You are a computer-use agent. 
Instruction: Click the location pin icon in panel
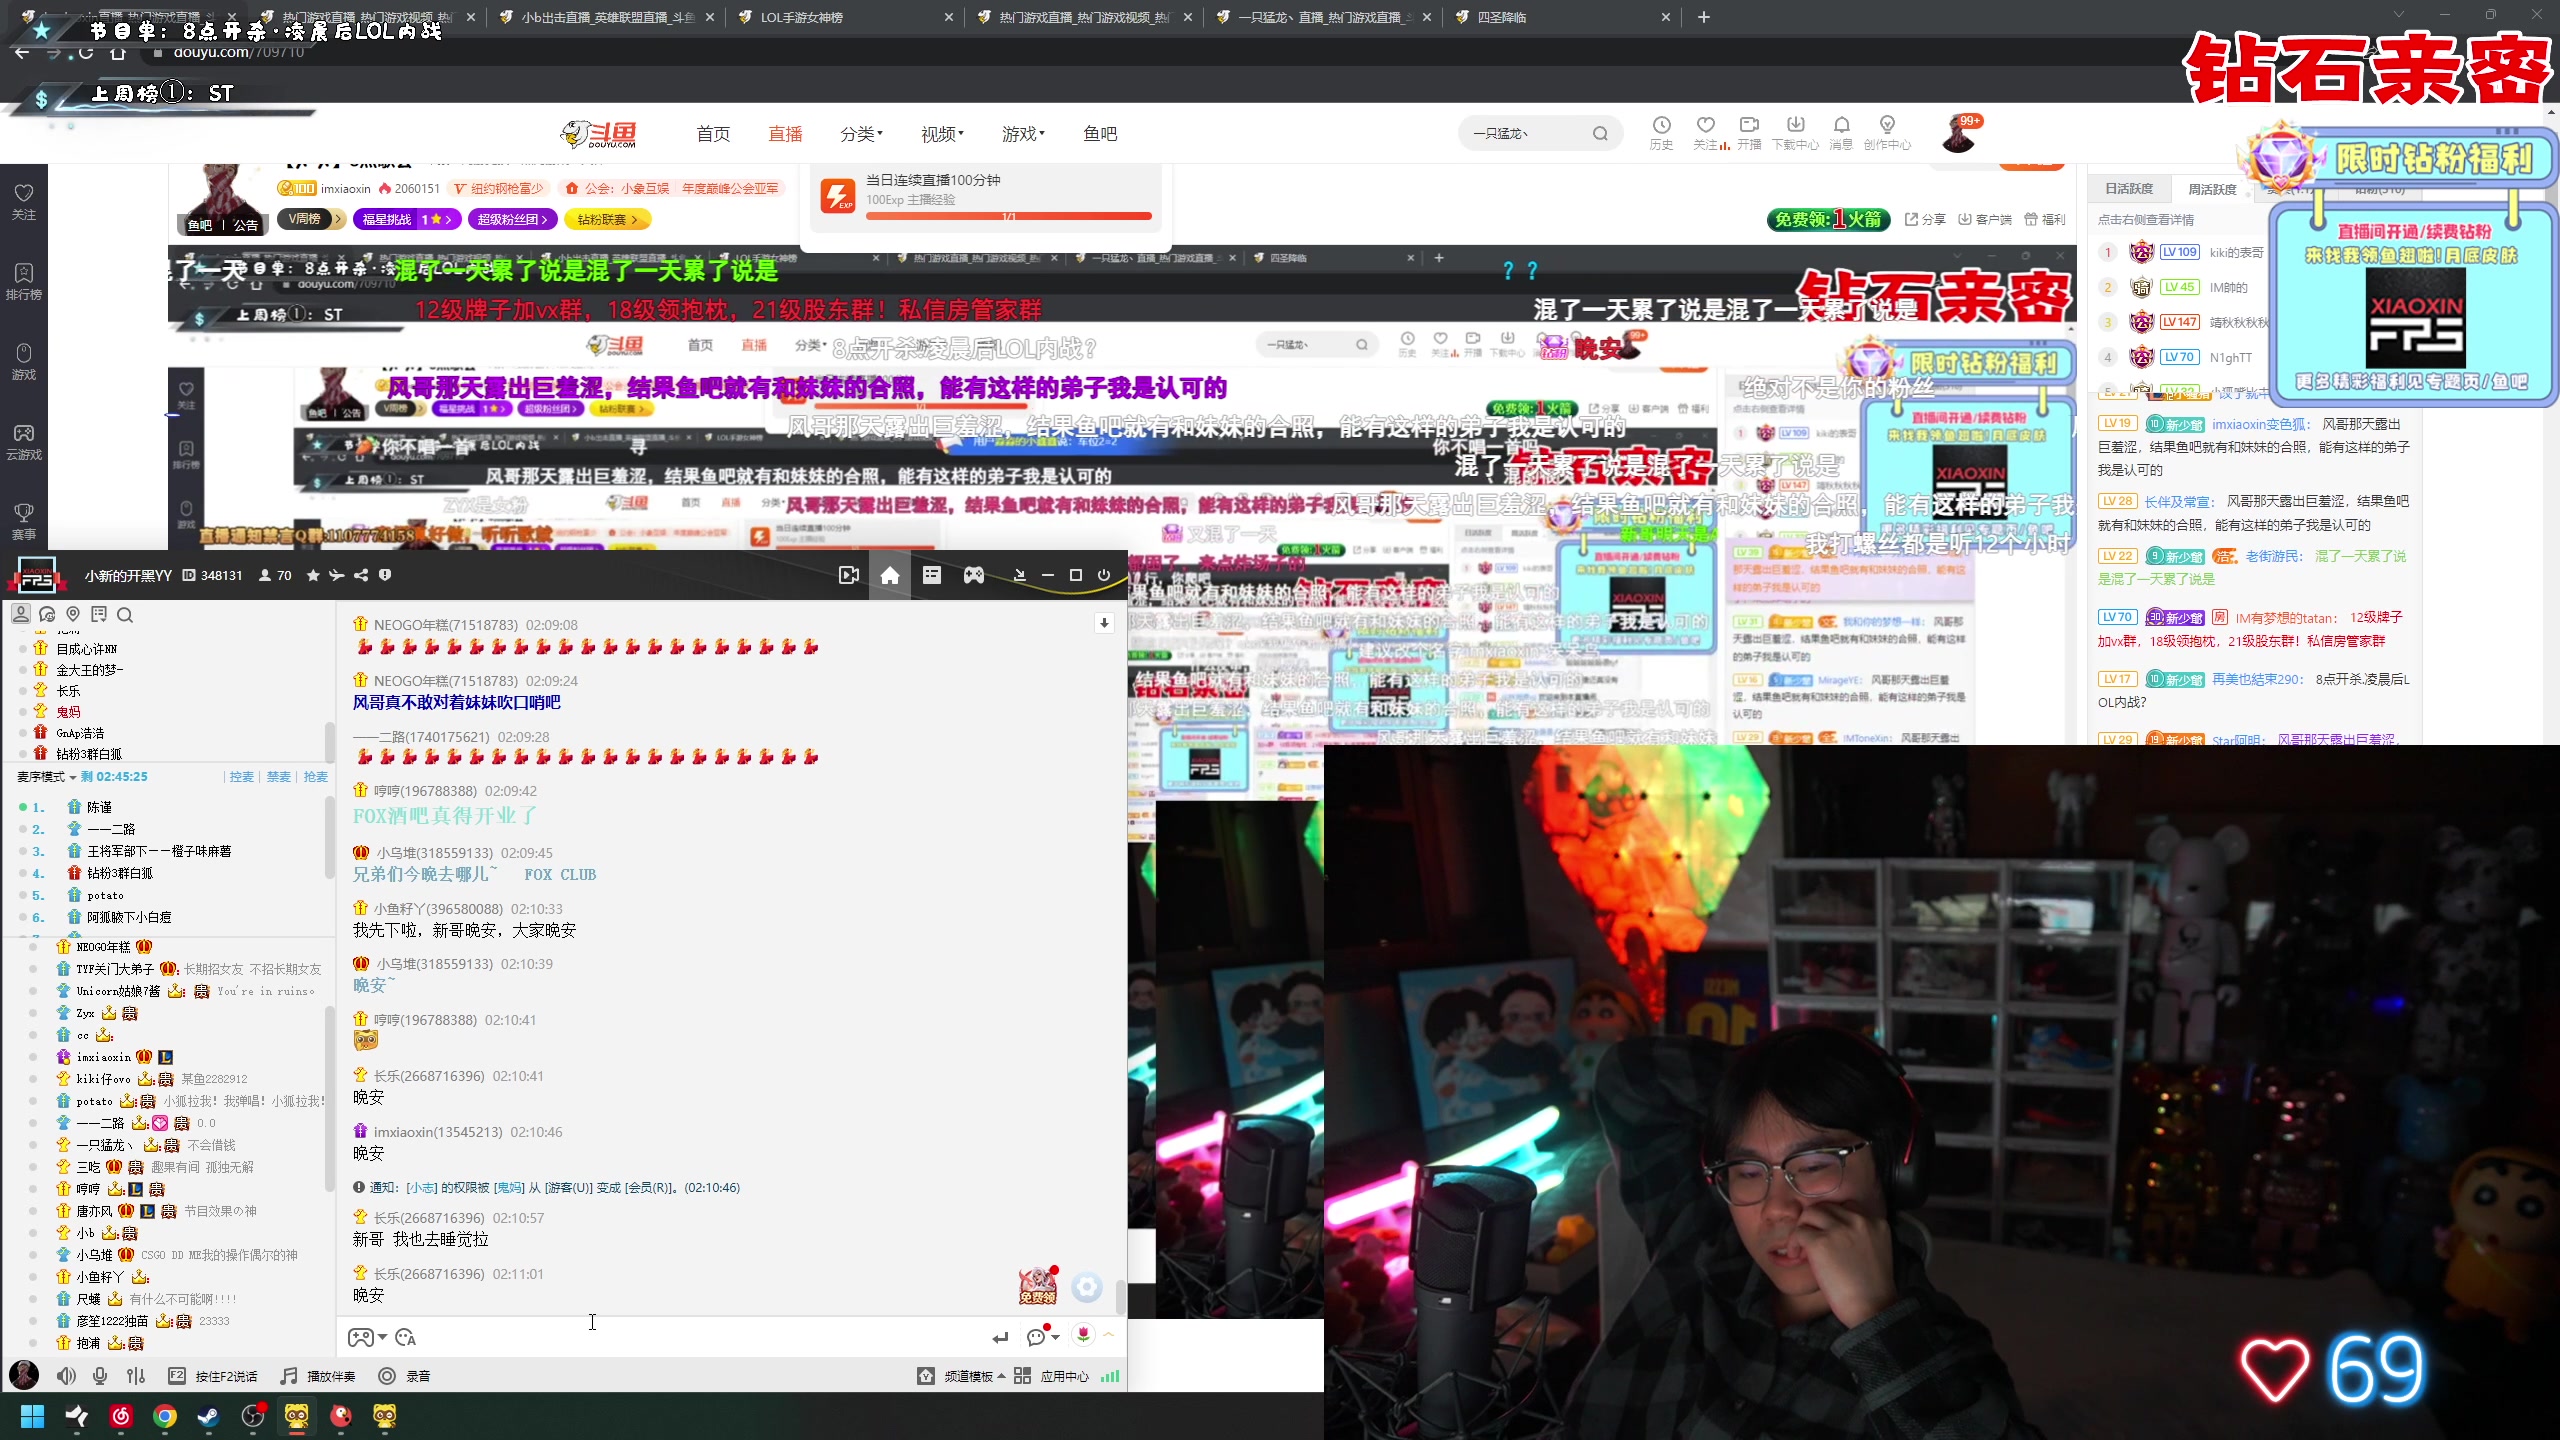72,614
